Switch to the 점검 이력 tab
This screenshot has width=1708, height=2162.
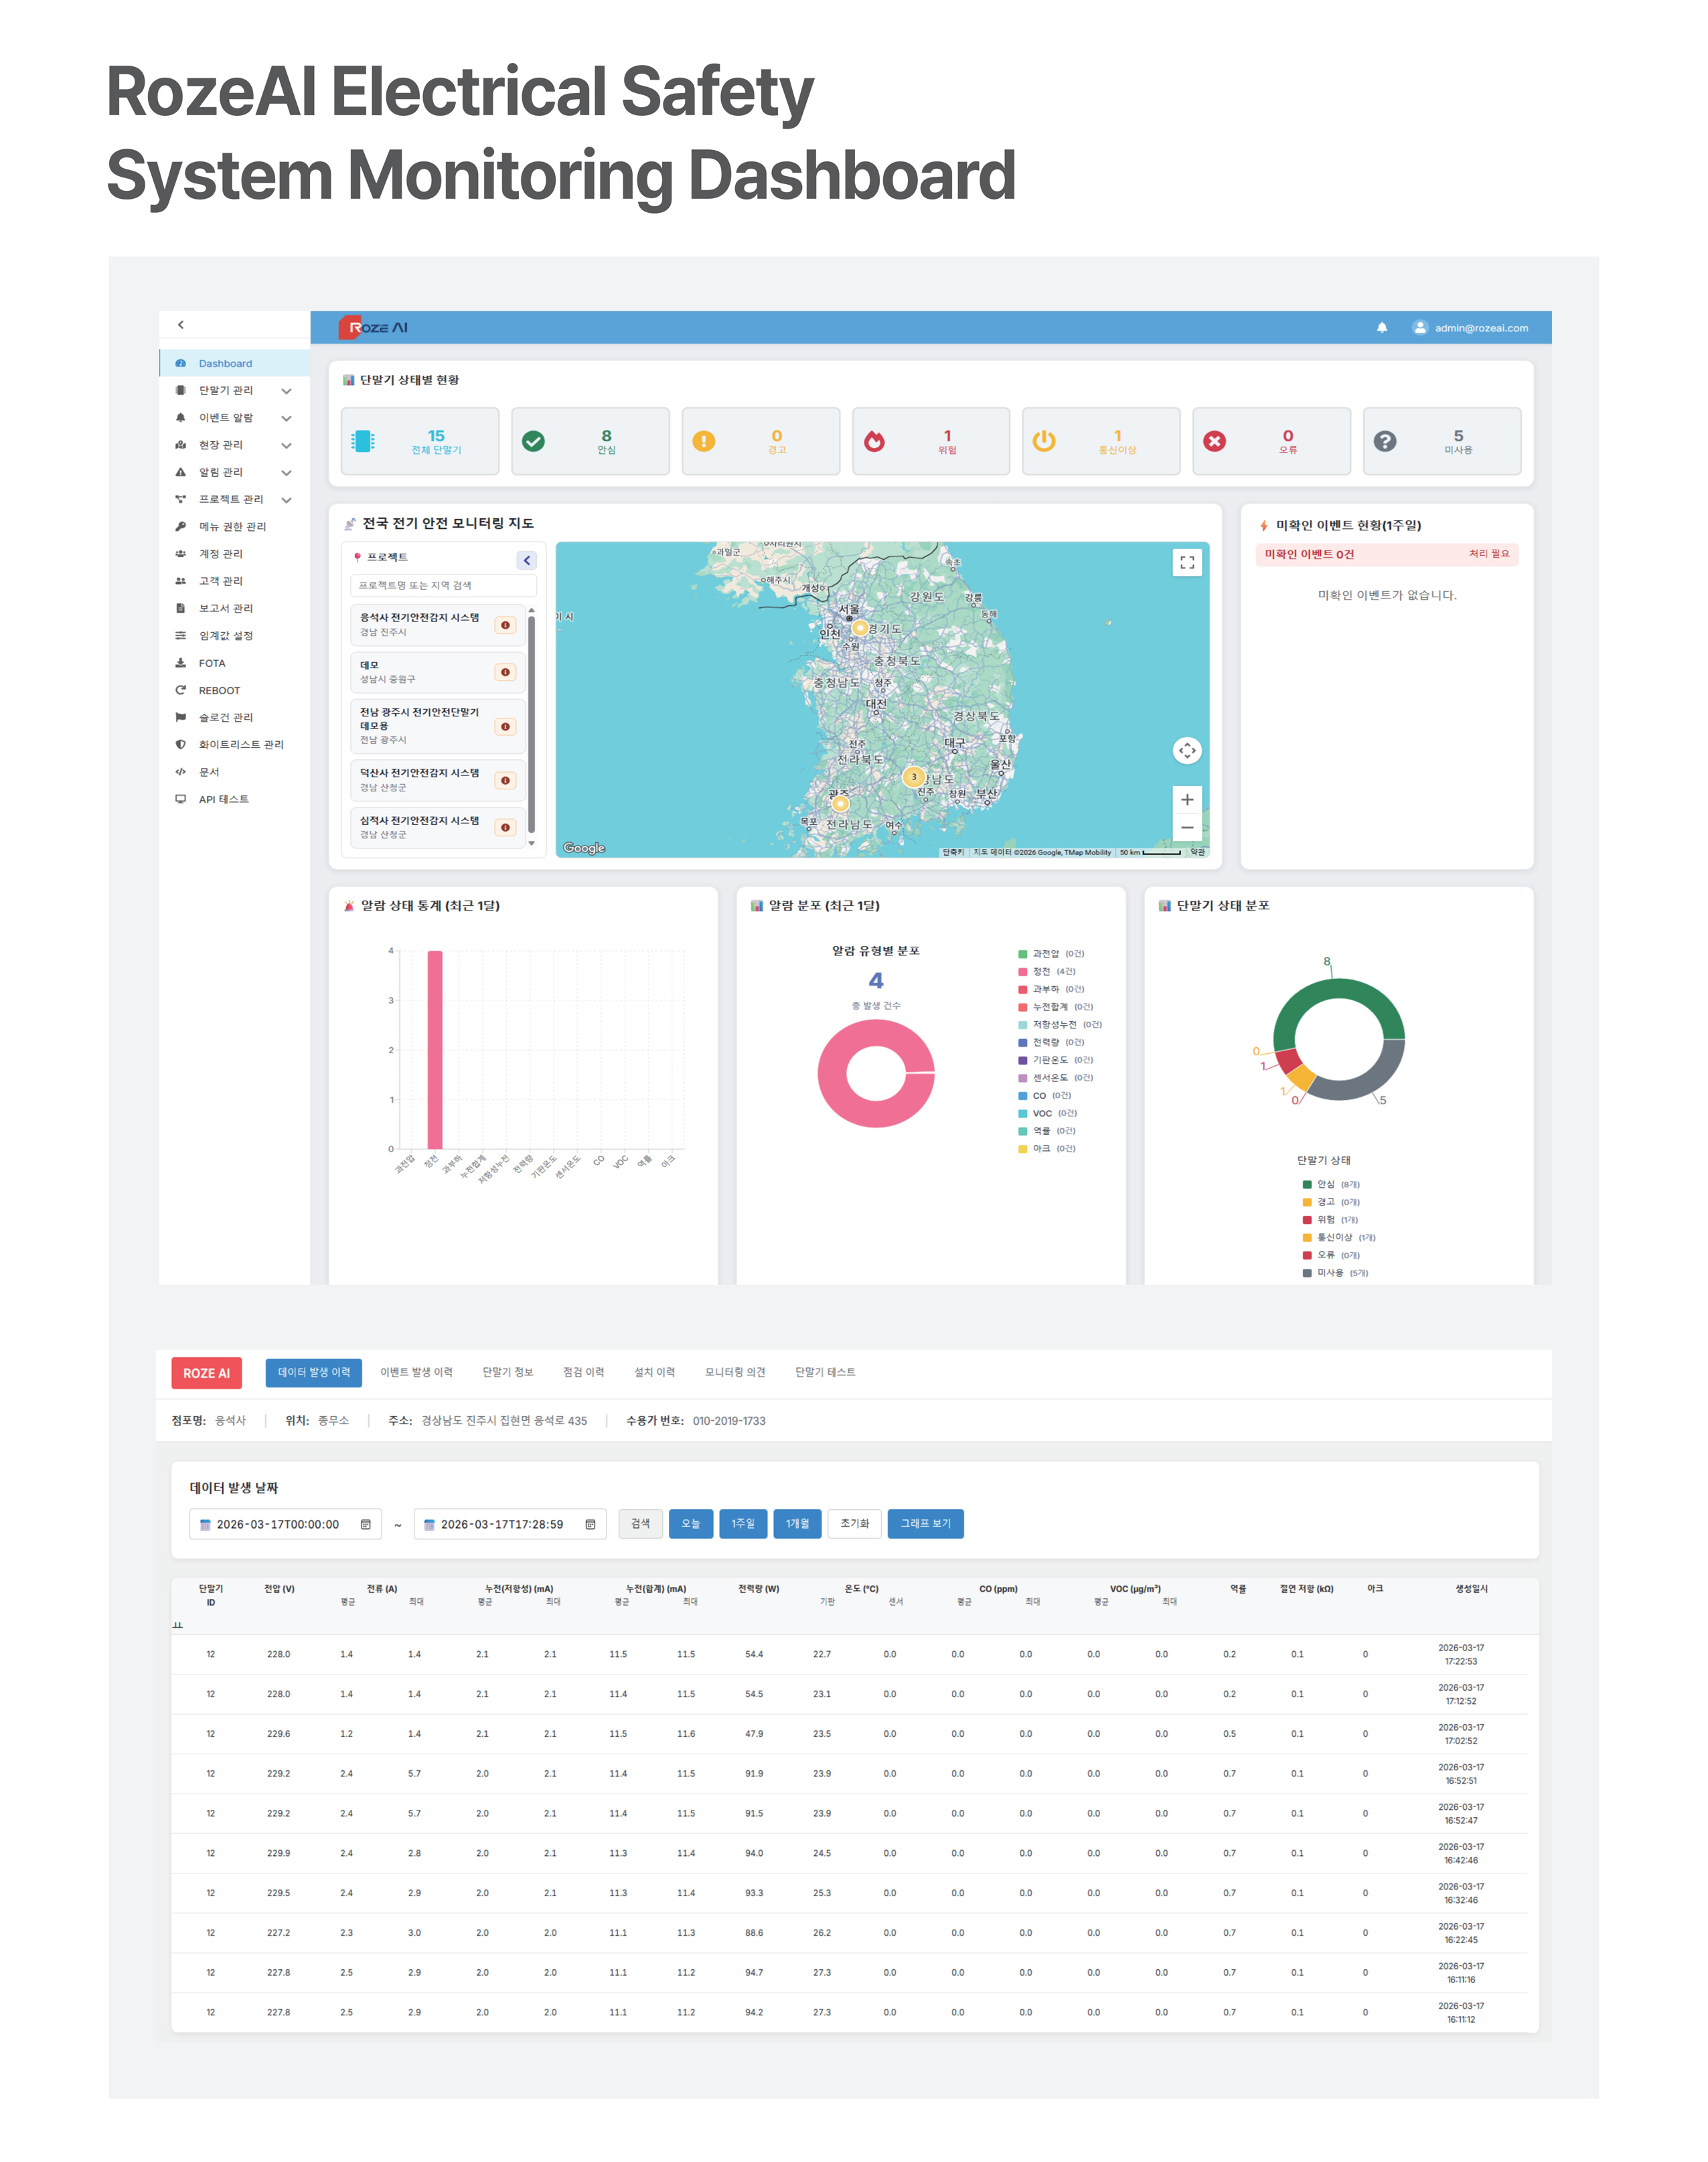pyautogui.click(x=584, y=1372)
